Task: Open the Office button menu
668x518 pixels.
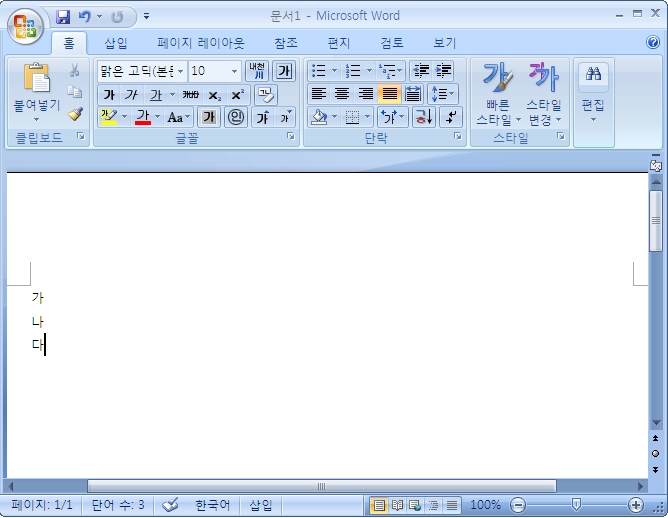Action: coord(25,26)
